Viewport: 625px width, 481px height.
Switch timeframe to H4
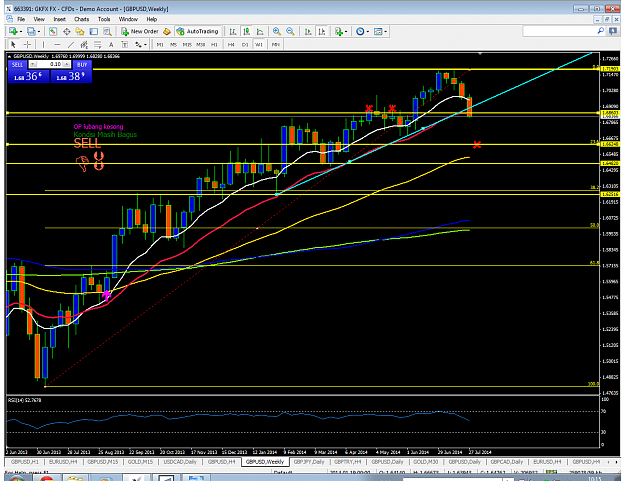point(231,45)
